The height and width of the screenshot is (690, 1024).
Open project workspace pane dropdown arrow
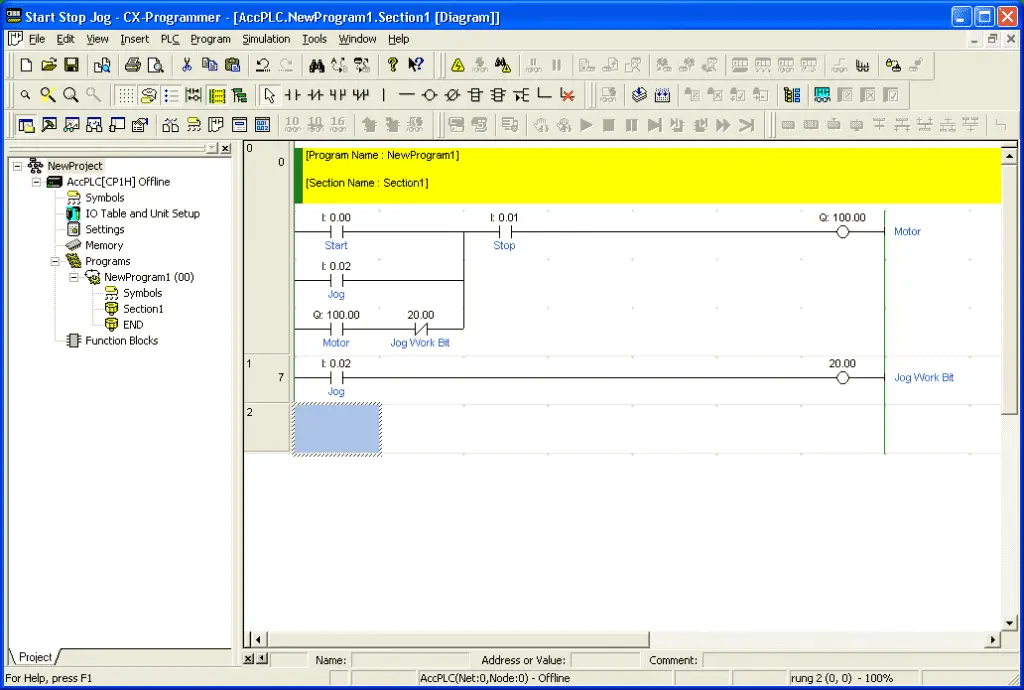coord(212,148)
